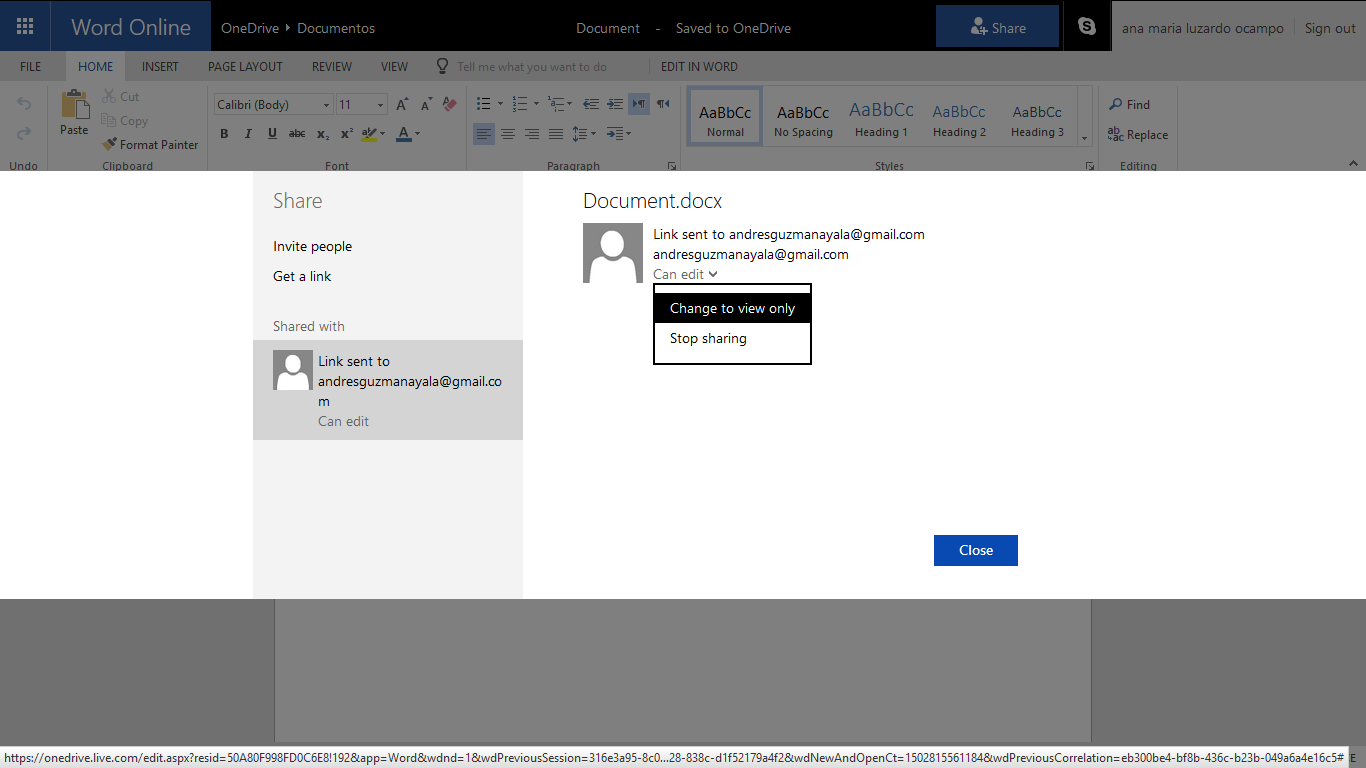Expand the Styles gallery arrow
Viewport: 1366px width, 768px height.
pyautogui.click(x=1085, y=137)
